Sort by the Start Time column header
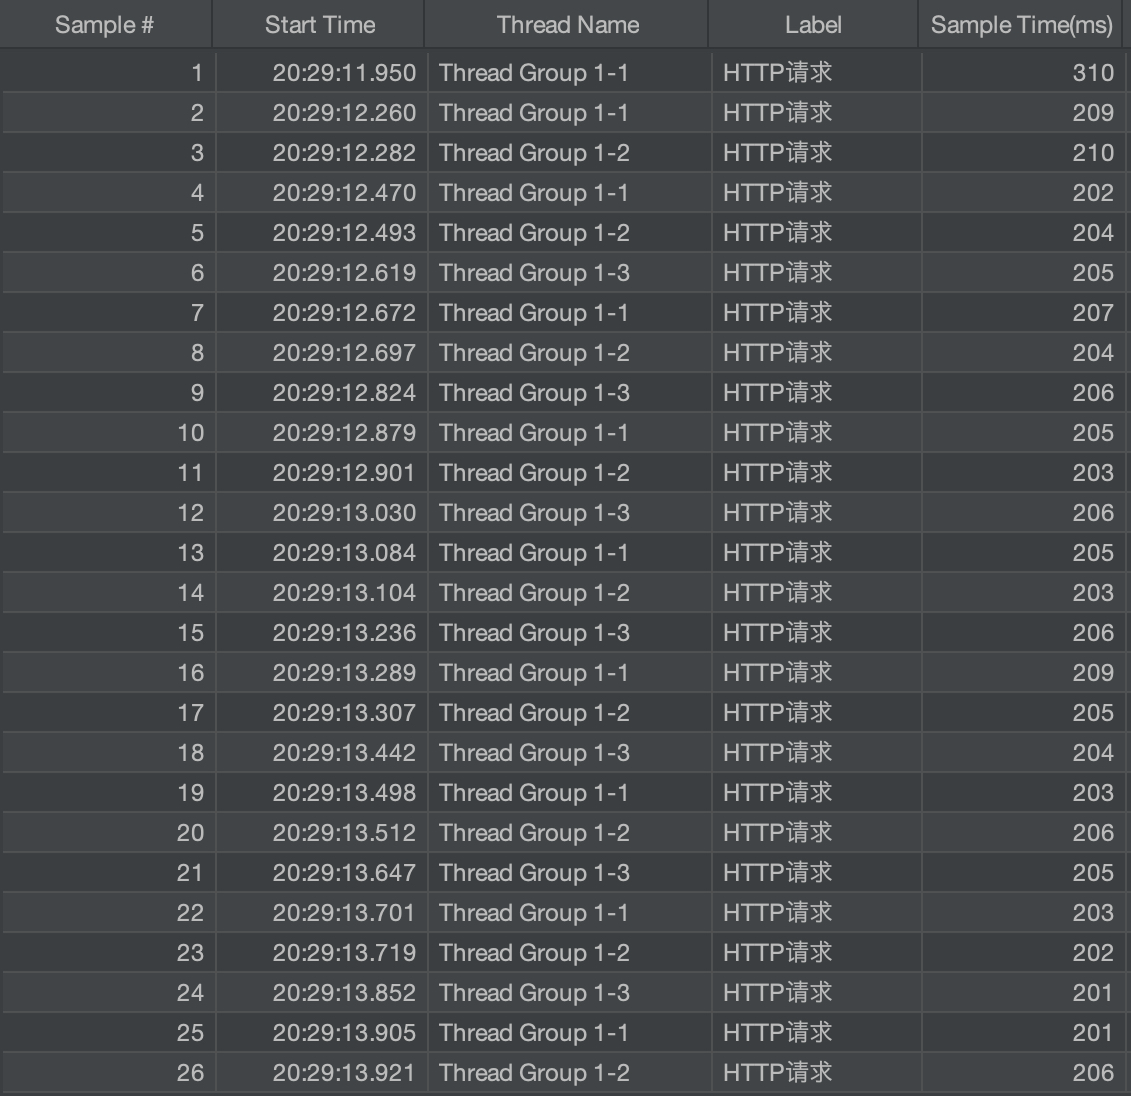This screenshot has height=1096, width=1131. [x=320, y=25]
